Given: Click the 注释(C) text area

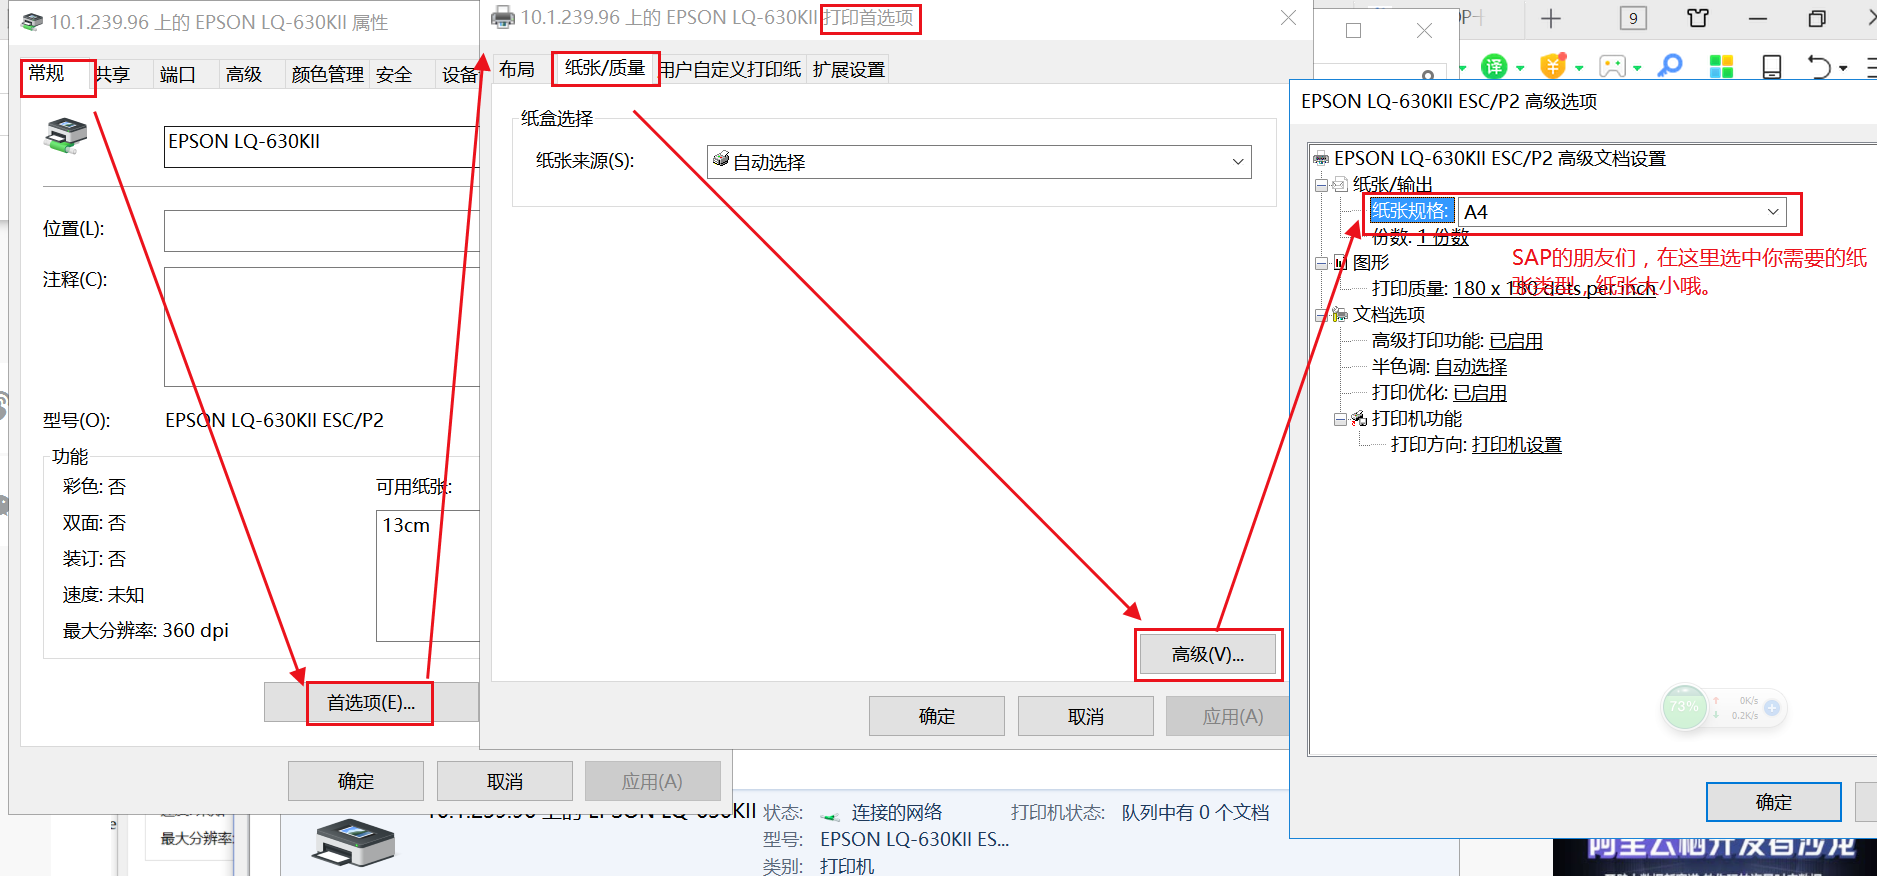Looking at the screenshot, I should click(x=321, y=327).
